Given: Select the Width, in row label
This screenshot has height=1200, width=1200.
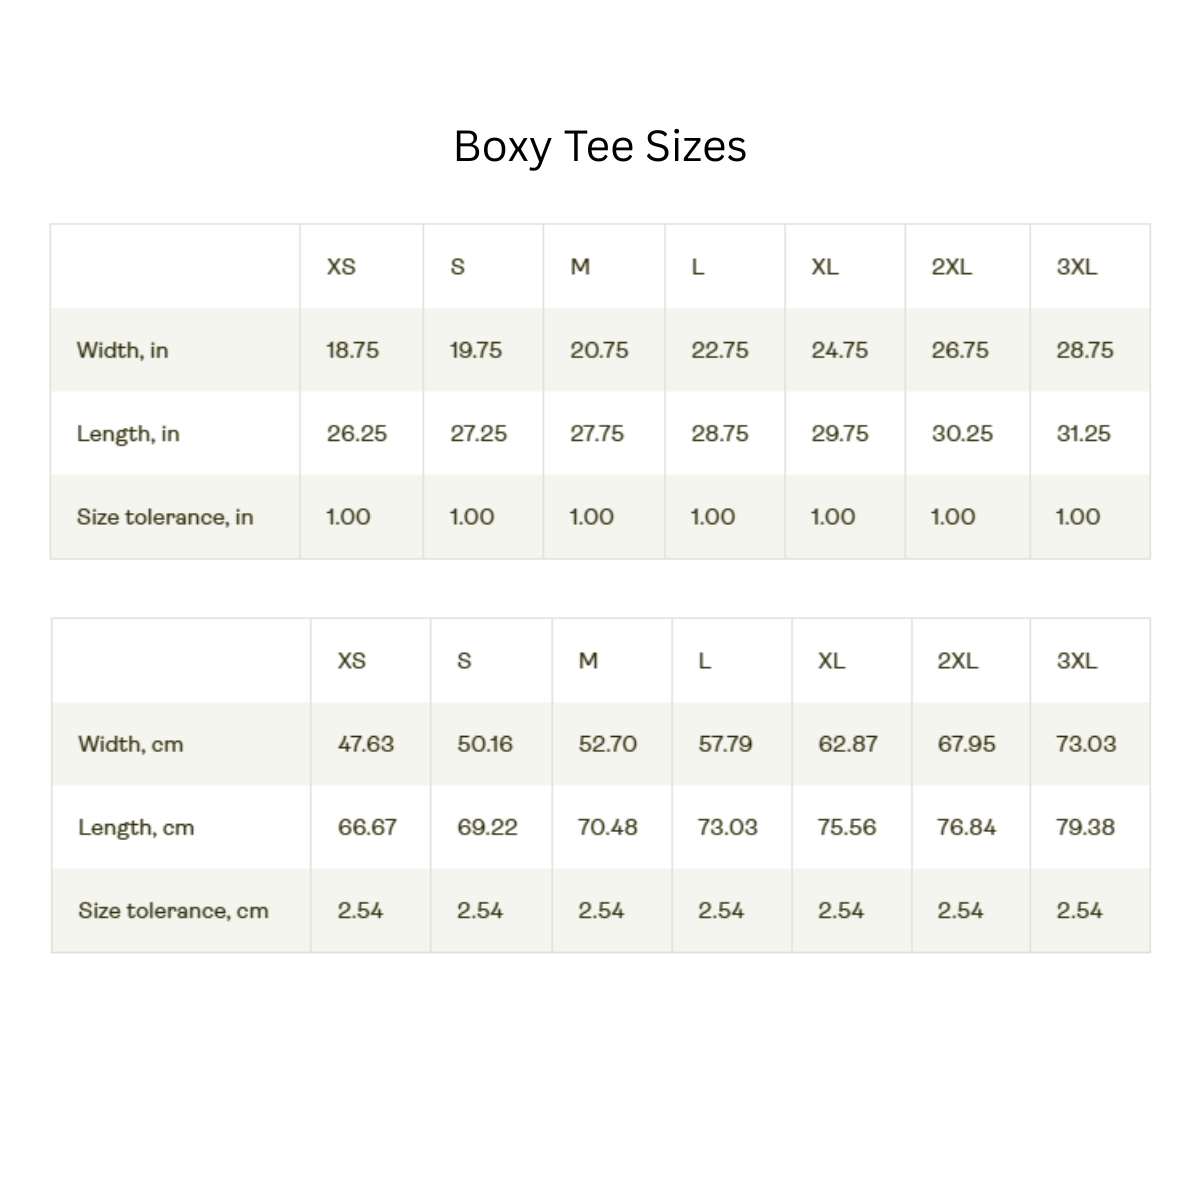Looking at the screenshot, I should click(122, 350).
